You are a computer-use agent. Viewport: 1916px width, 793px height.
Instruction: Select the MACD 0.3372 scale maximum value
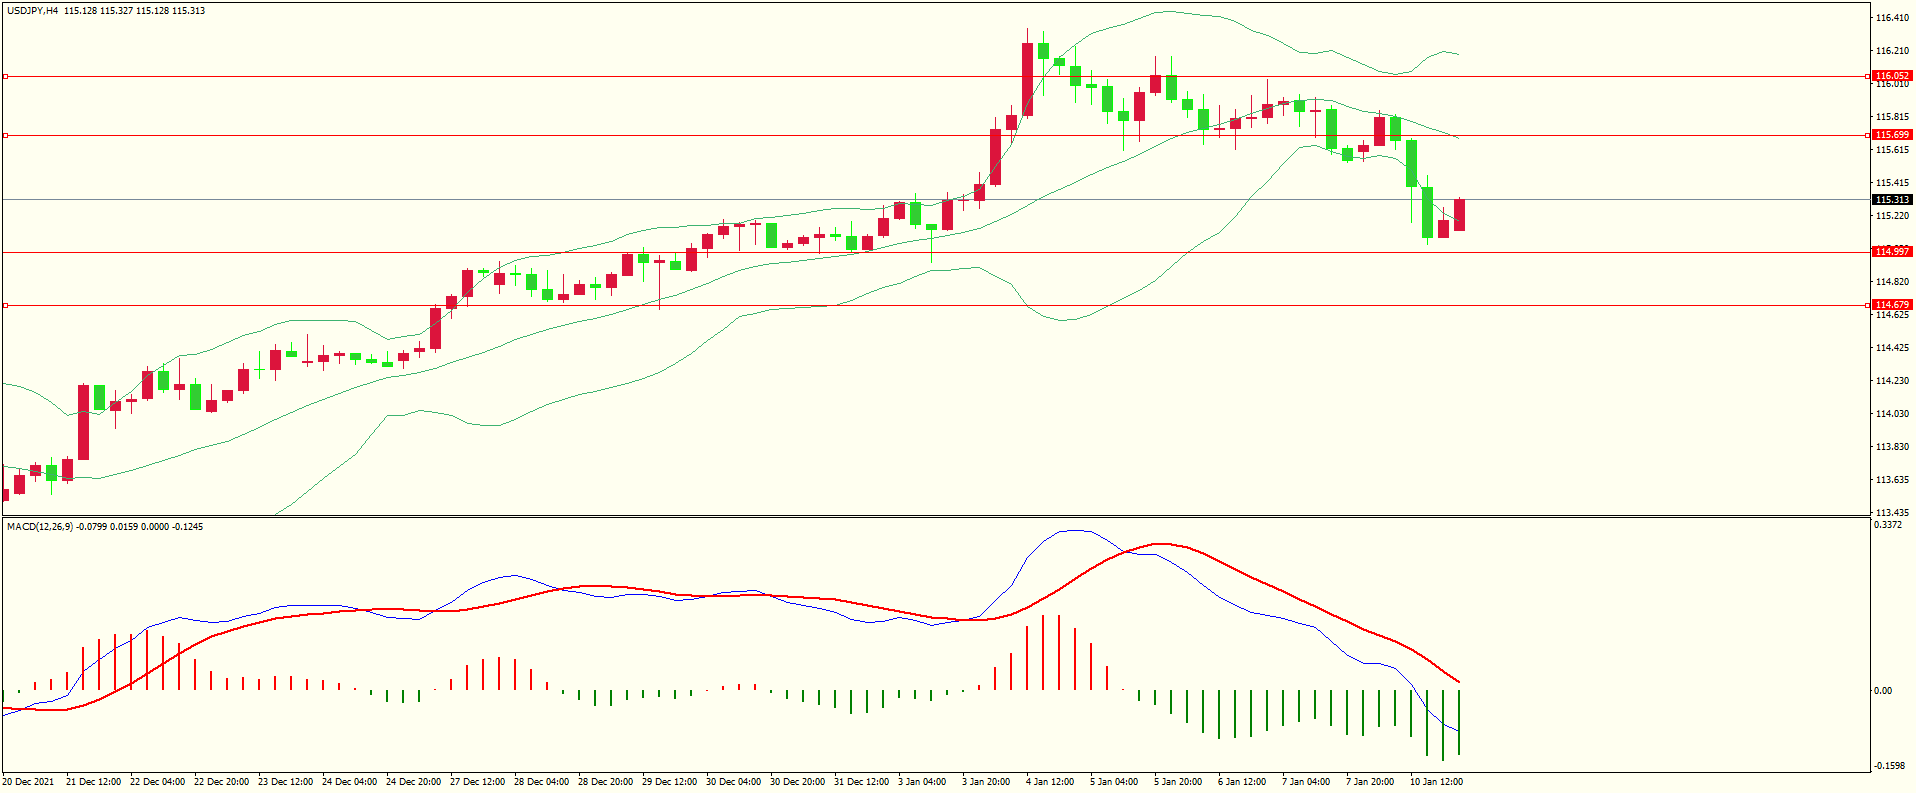click(x=1888, y=525)
